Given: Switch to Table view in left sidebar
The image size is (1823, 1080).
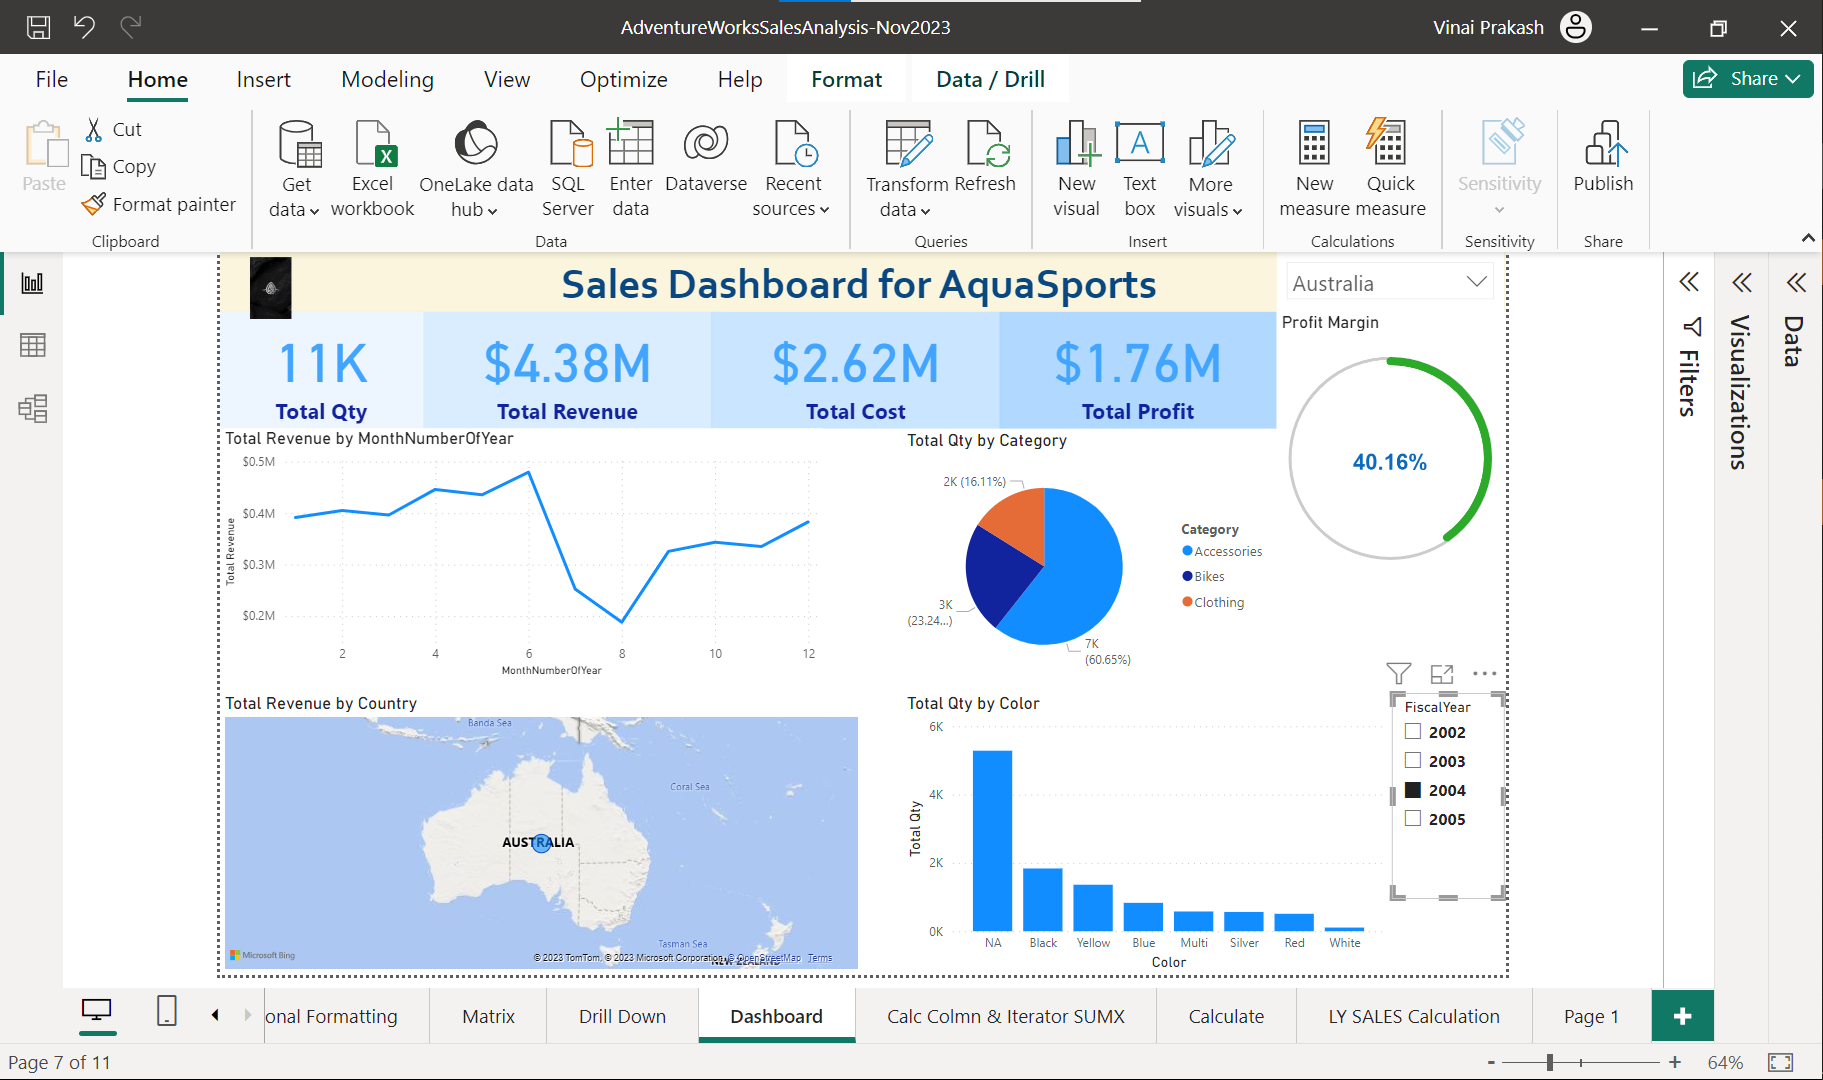Looking at the screenshot, I should point(33,345).
